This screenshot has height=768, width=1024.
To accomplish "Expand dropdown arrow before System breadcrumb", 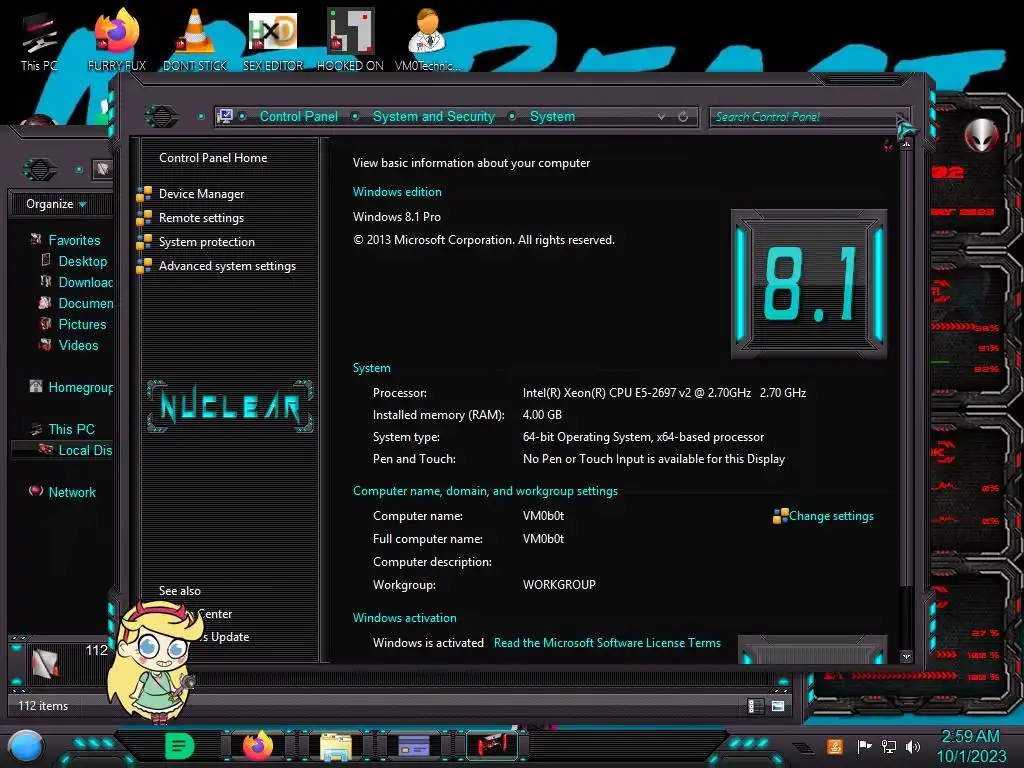I will coord(512,116).
